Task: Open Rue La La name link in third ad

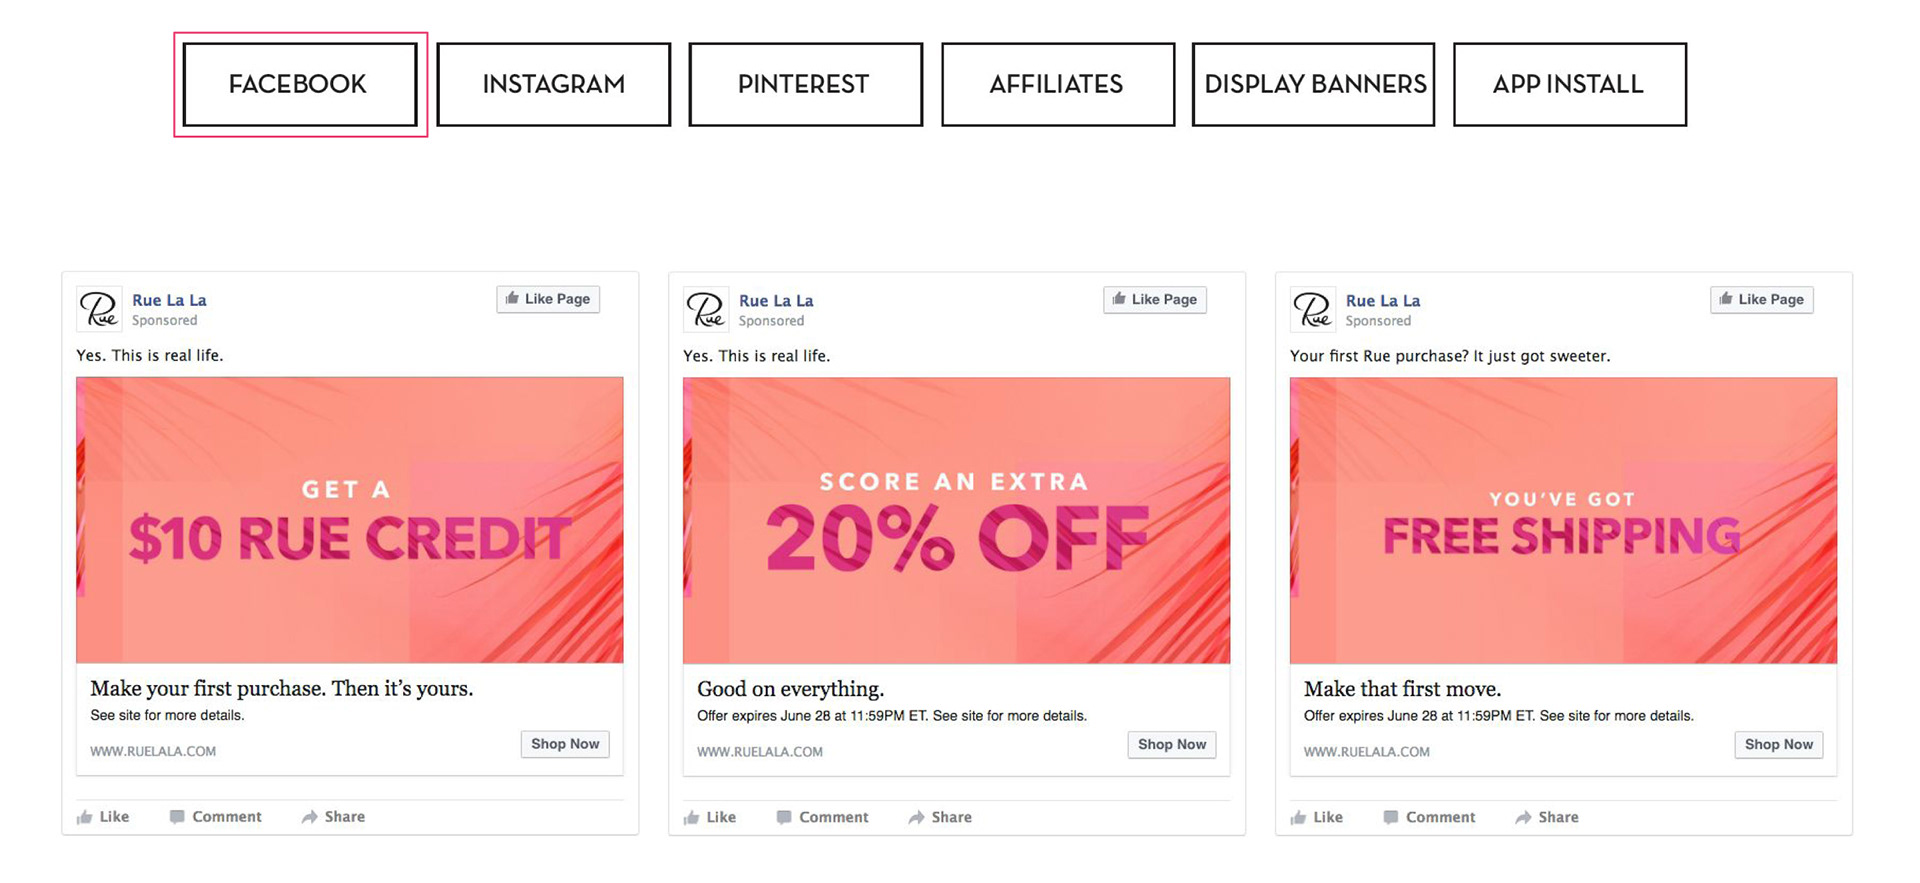Action: click(1382, 301)
